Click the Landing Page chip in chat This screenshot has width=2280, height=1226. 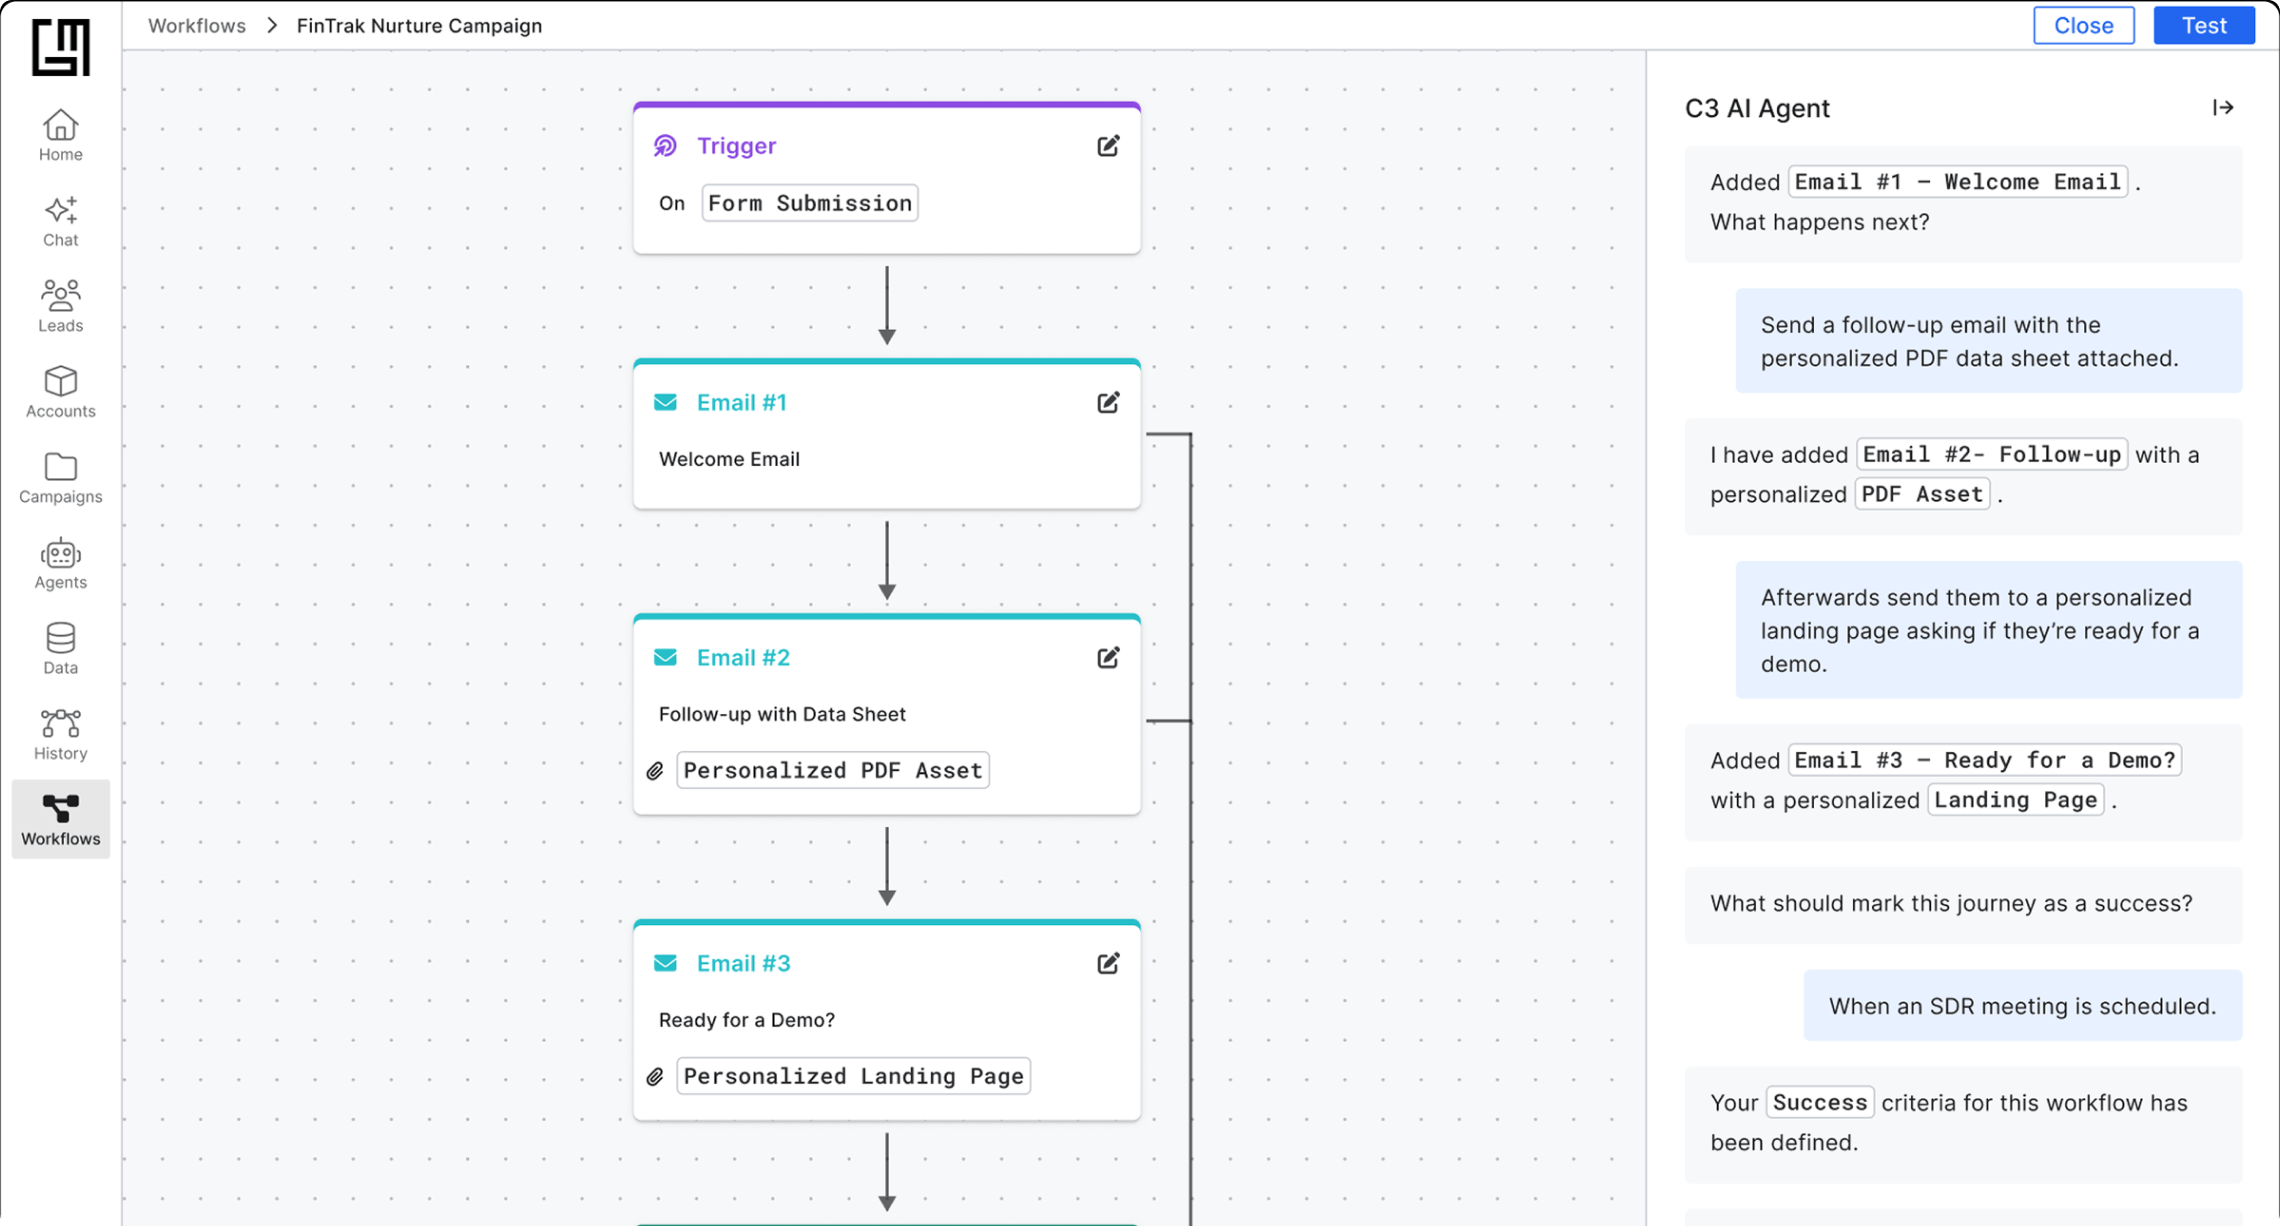click(2015, 800)
